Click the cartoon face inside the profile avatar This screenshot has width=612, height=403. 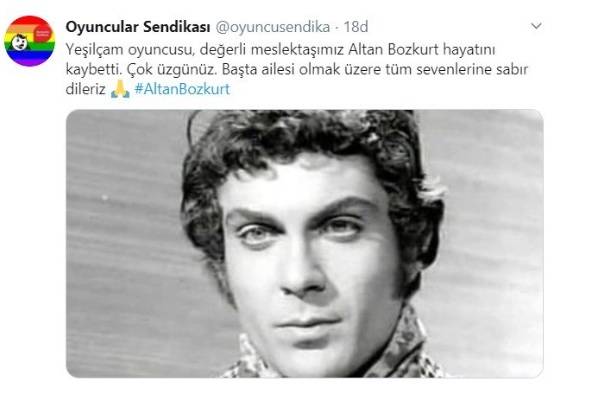[20, 42]
